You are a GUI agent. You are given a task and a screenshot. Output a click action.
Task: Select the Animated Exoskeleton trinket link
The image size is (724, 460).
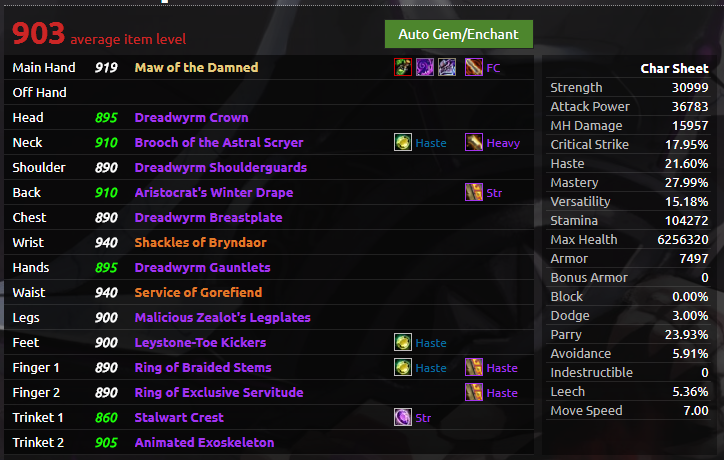click(x=204, y=442)
